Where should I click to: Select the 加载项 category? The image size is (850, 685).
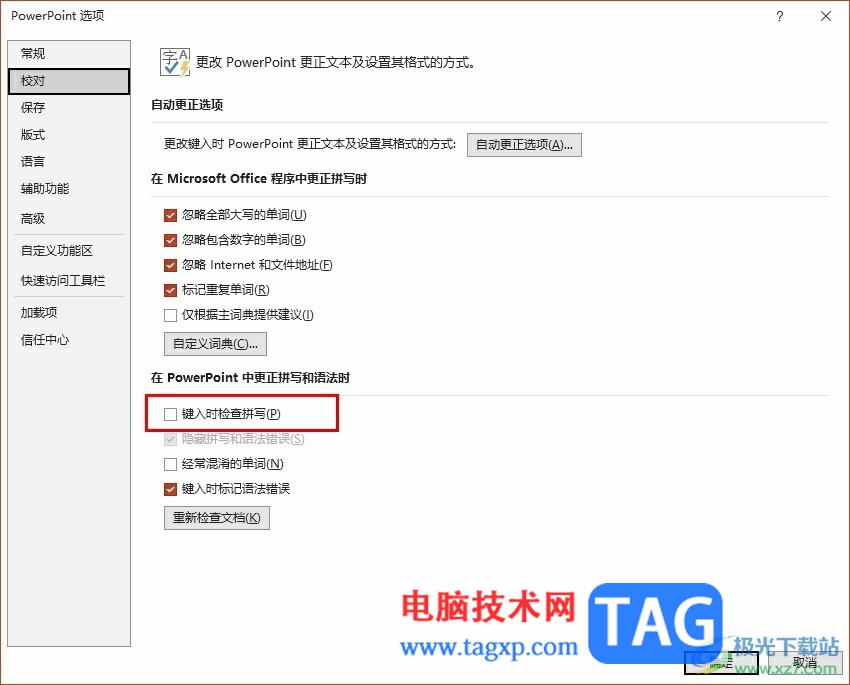coord(69,313)
